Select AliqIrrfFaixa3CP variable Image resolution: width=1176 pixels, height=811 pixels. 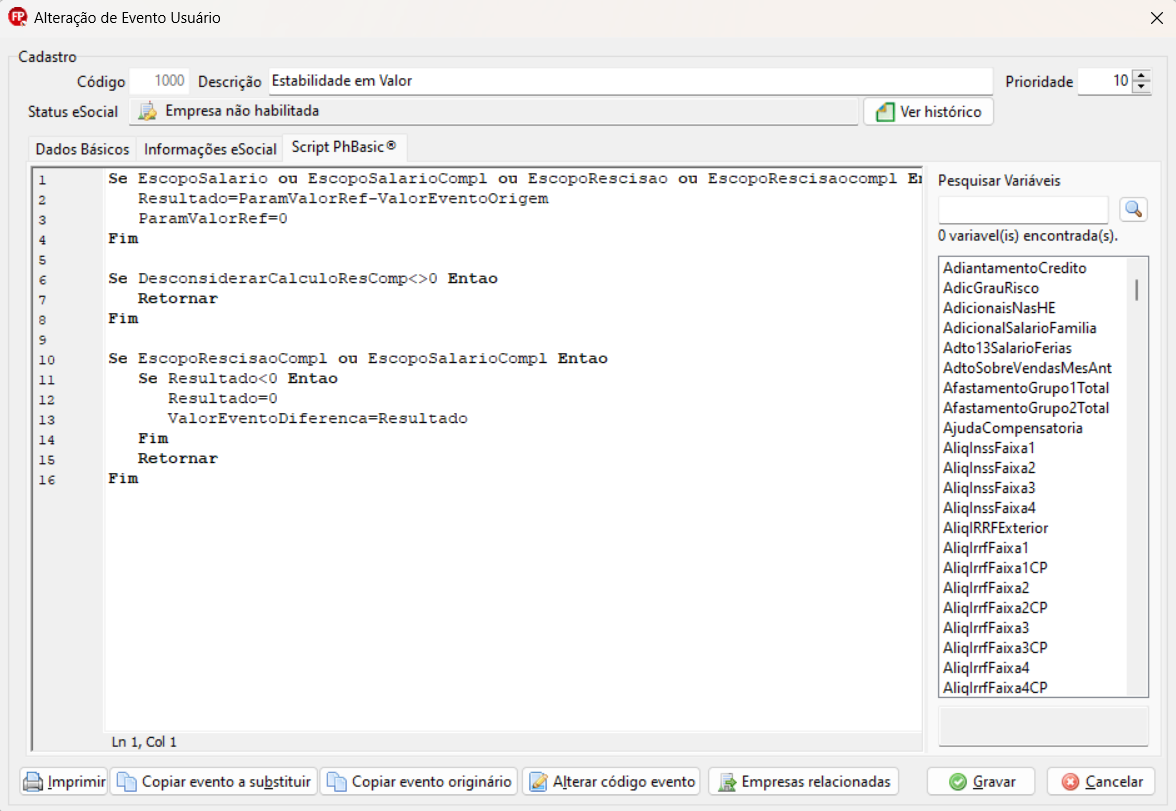pos(994,648)
